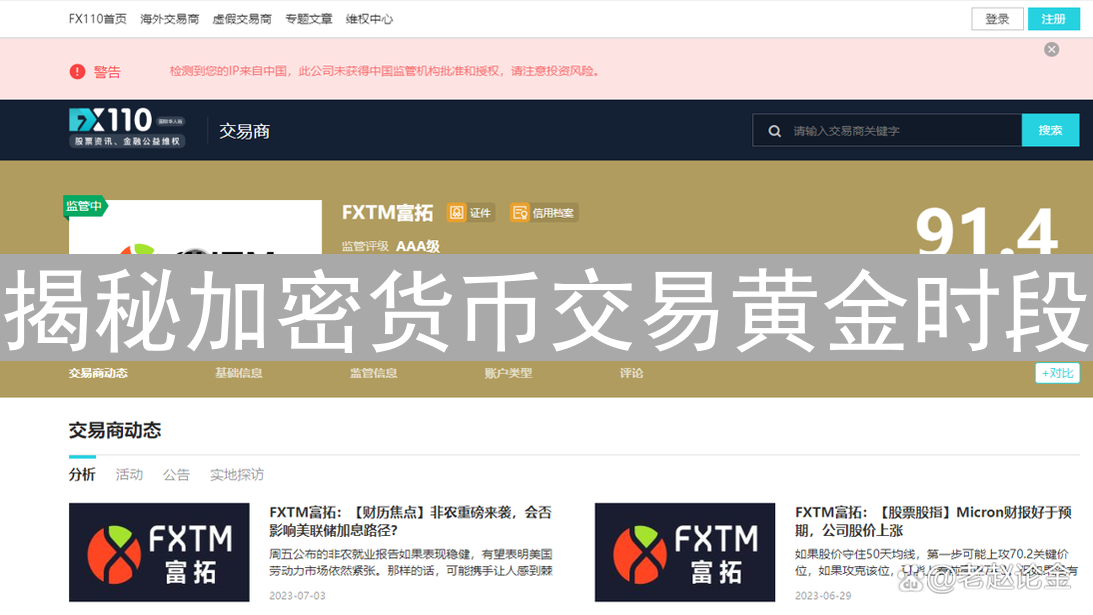Open 虚假交易商 in top navigation
The image size is (1093, 615).
pos(242,19)
